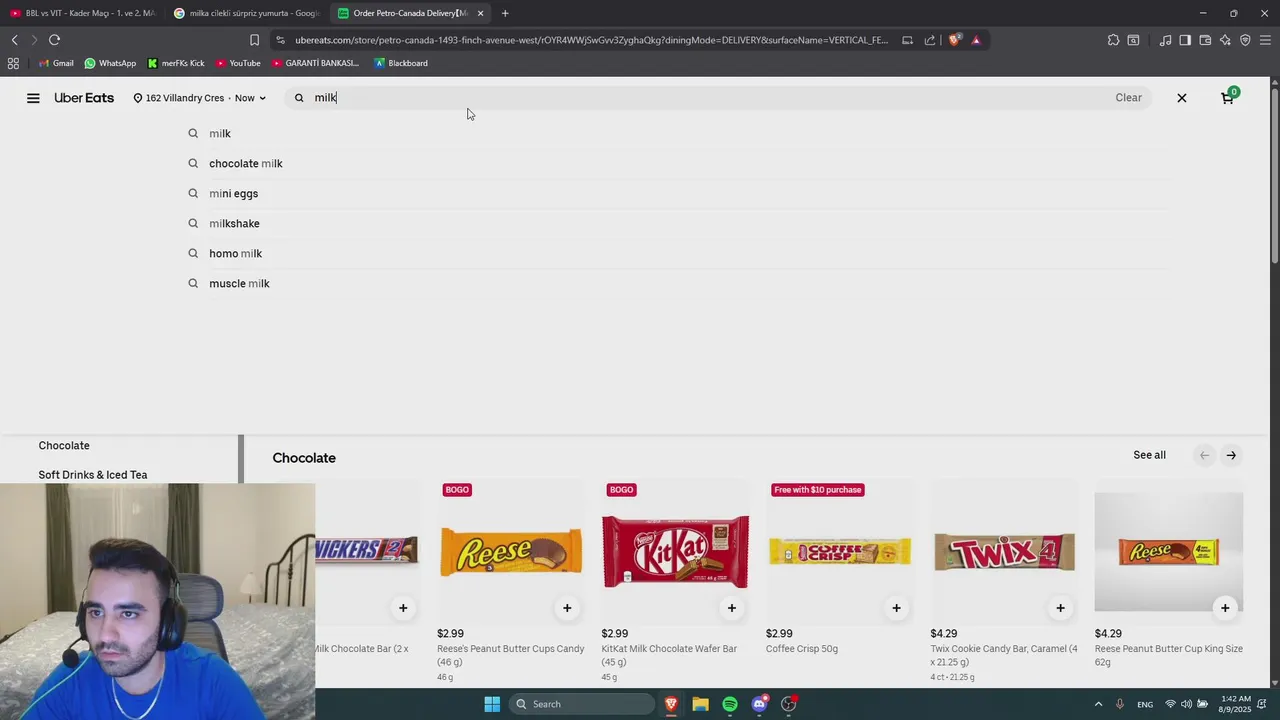
Task: Select the 'muscle milk' suggestion
Action: pos(239,283)
